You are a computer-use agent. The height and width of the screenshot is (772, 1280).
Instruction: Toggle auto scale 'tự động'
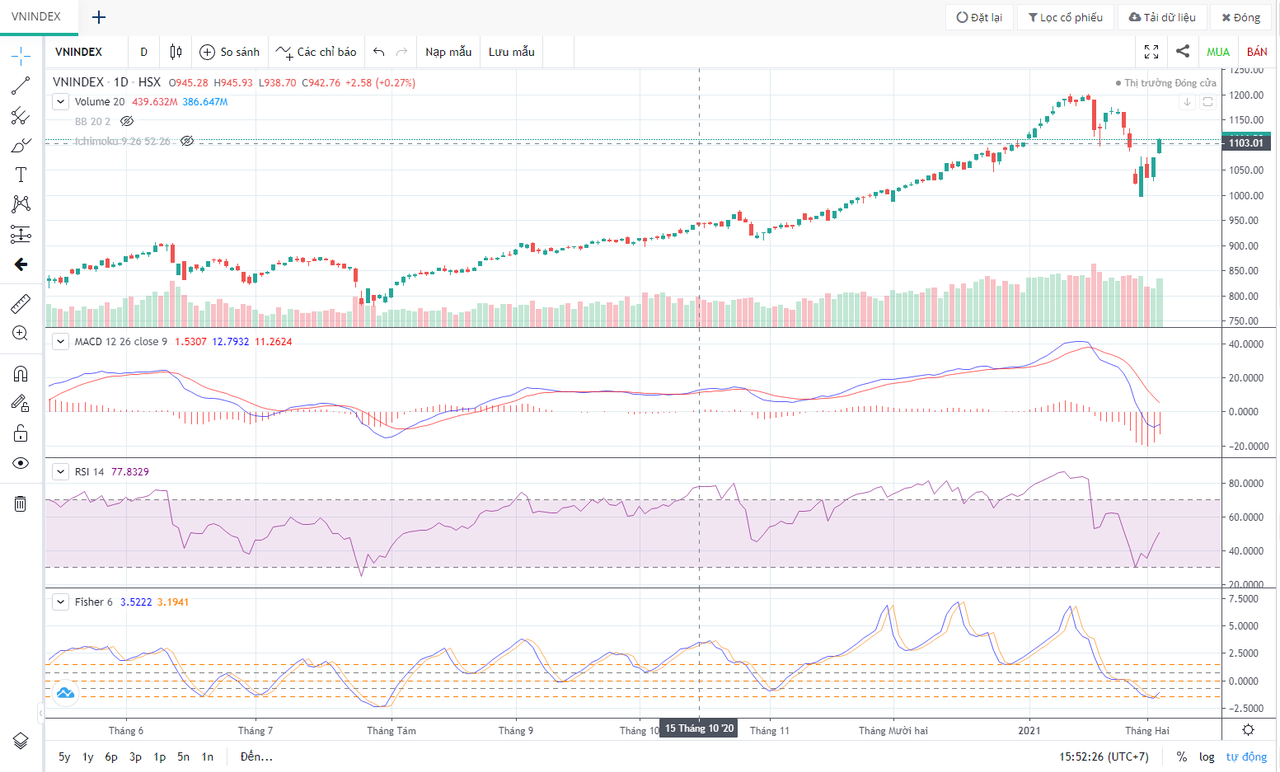point(1246,757)
